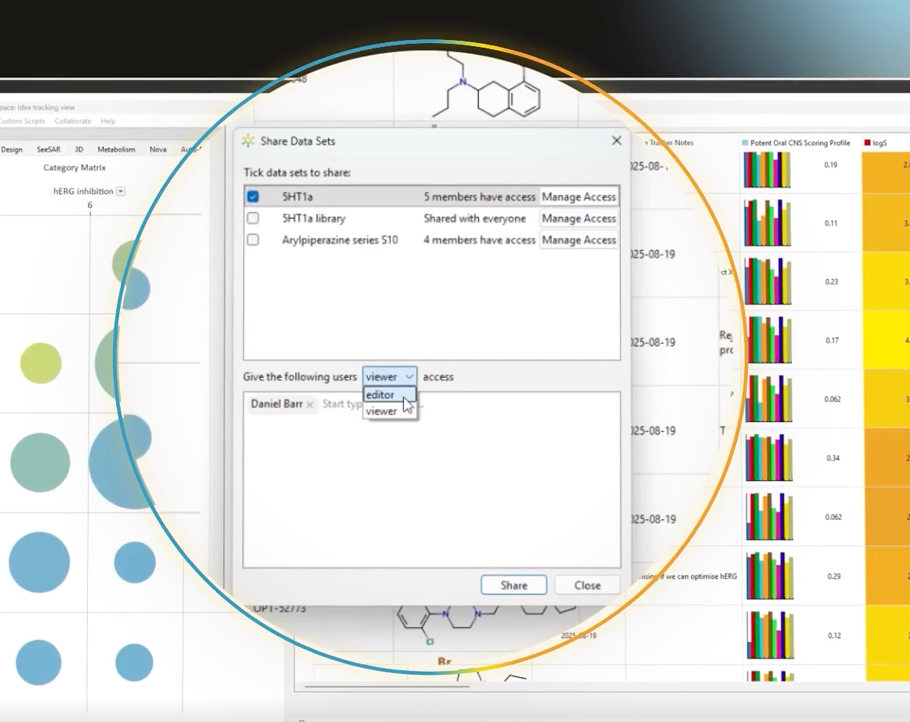Image resolution: width=910 pixels, height=722 pixels.
Task: Select the Potent Oral CNS Scoring Profile header
Action: 796,143
